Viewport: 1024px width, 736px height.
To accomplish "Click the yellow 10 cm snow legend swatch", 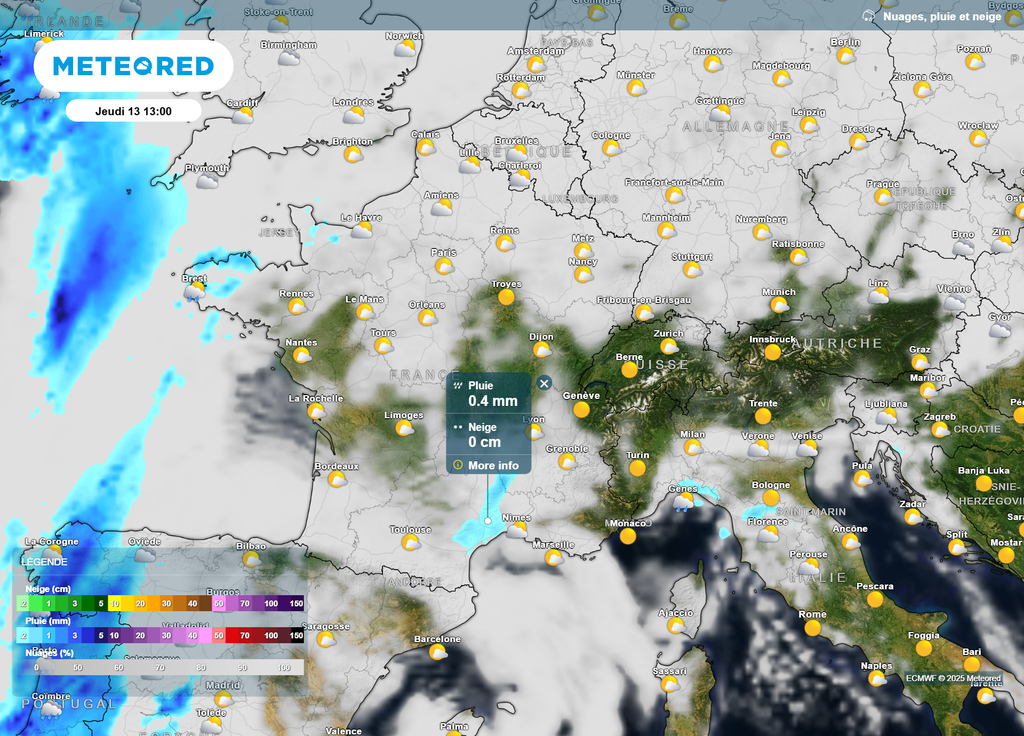I will (x=114, y=603).
